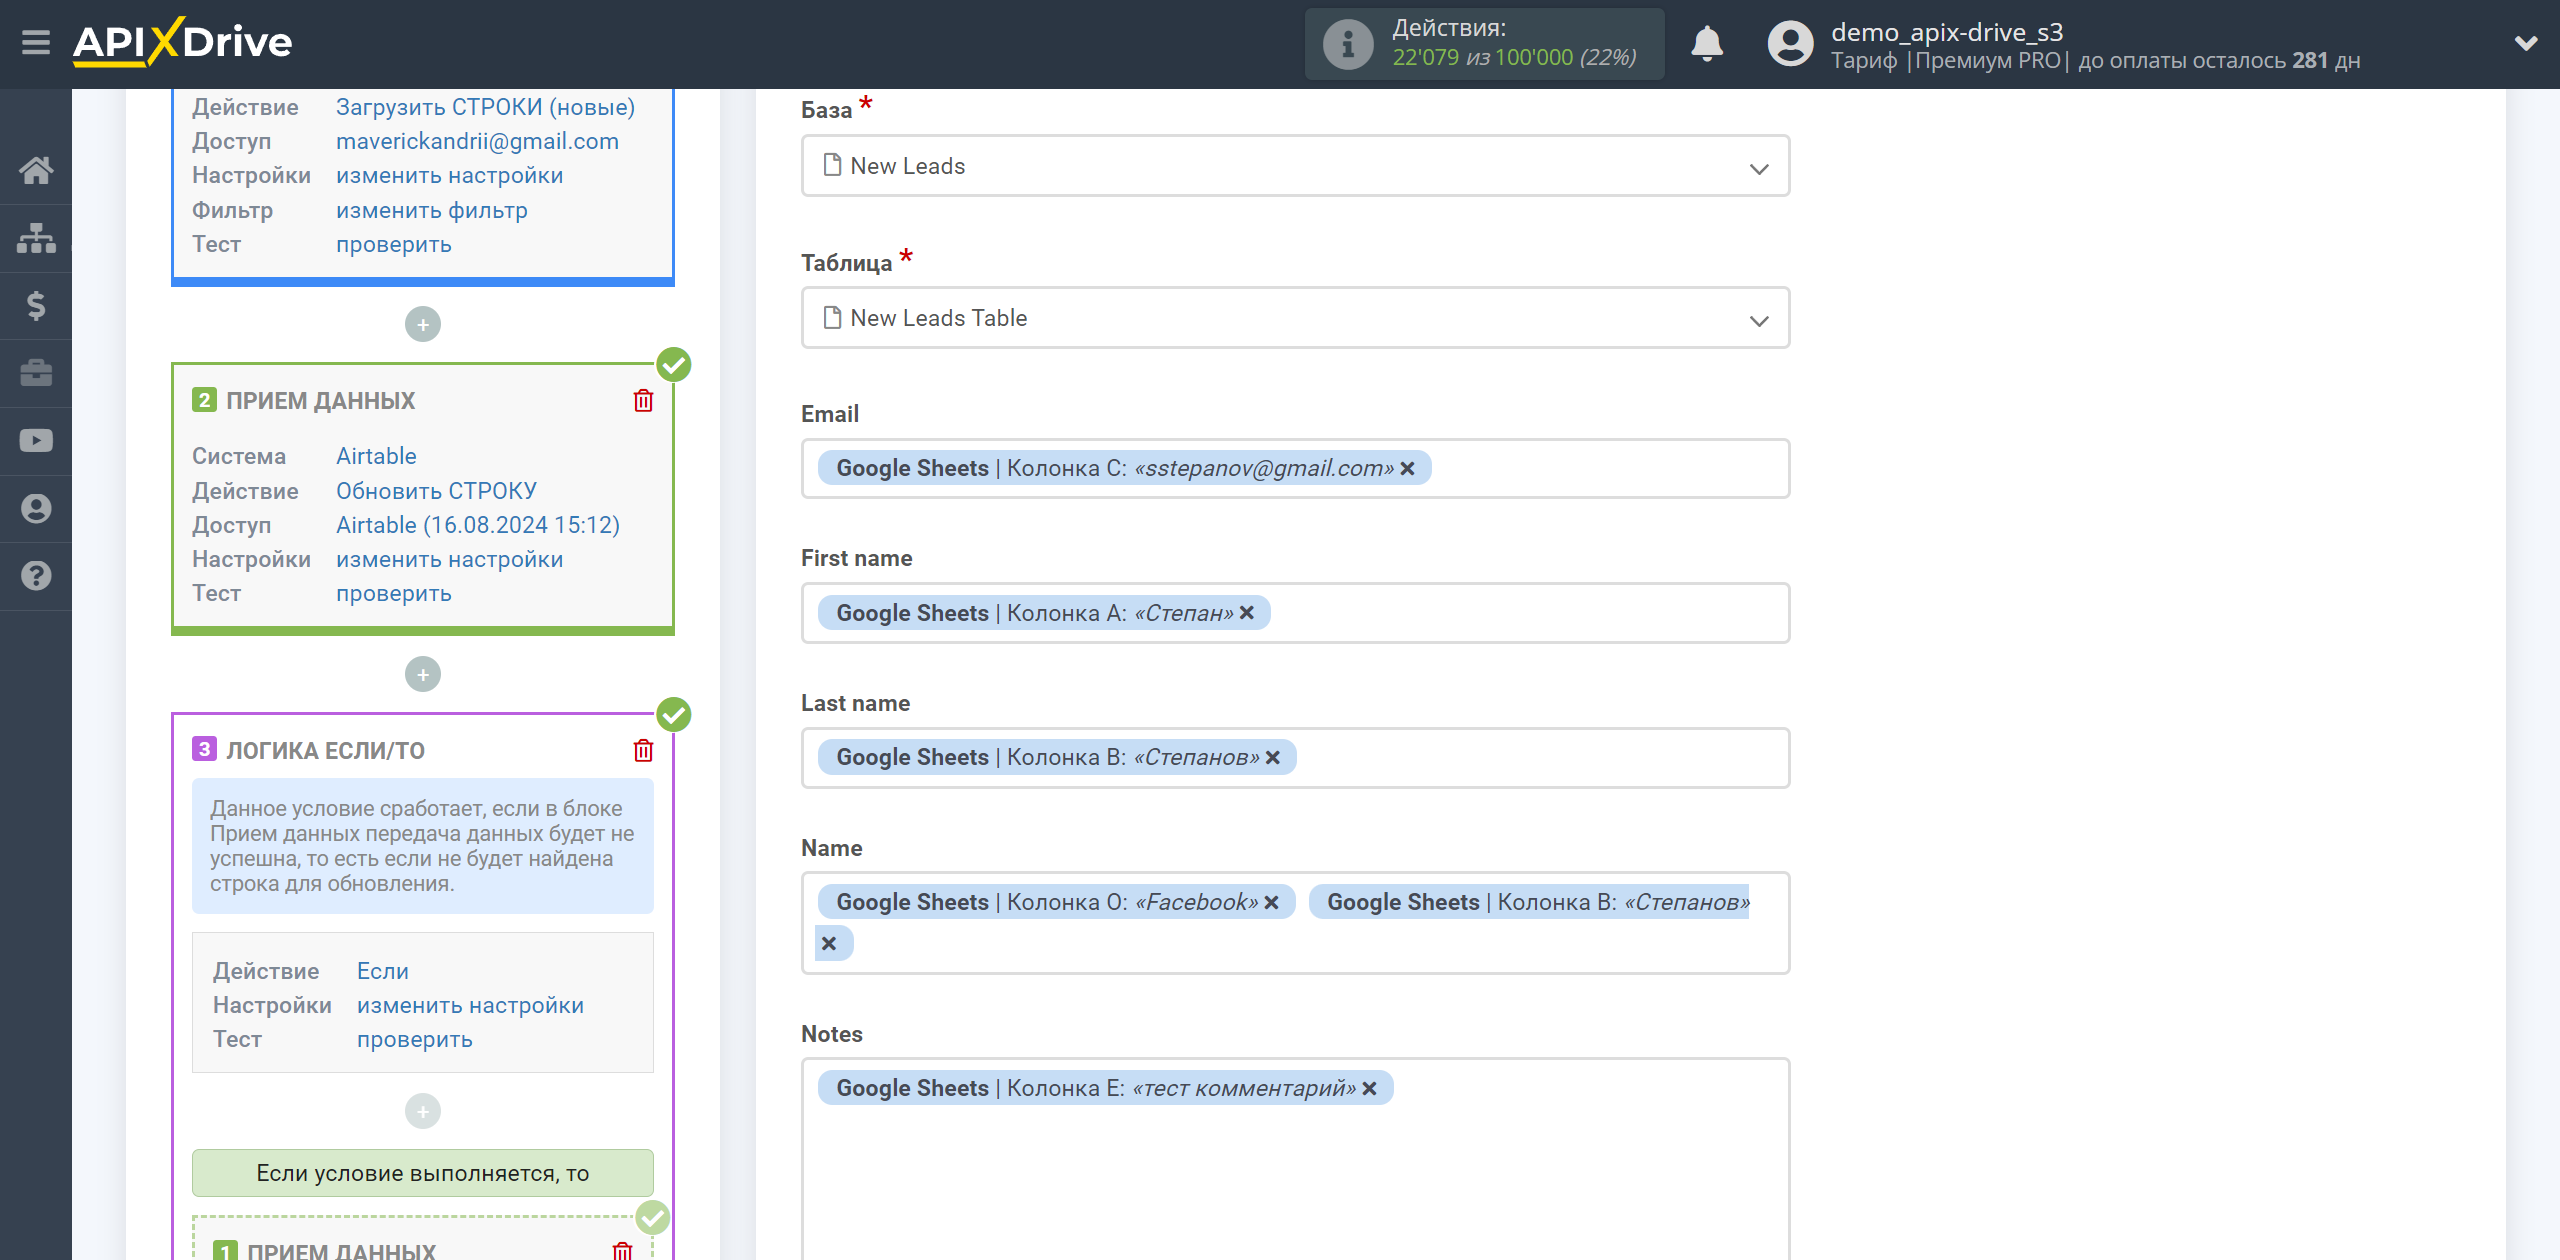The width and height of the screenshot is (2560, 1260).
Task: Click the plus button between blocks 1 and 2
Action: point(423,323)
